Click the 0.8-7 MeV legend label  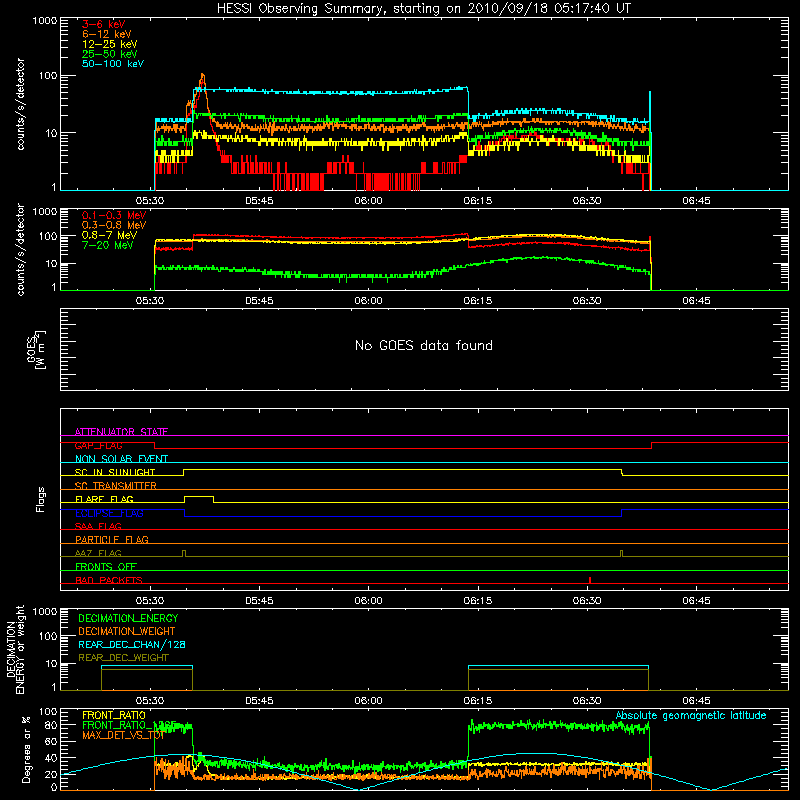pos(109,235)
